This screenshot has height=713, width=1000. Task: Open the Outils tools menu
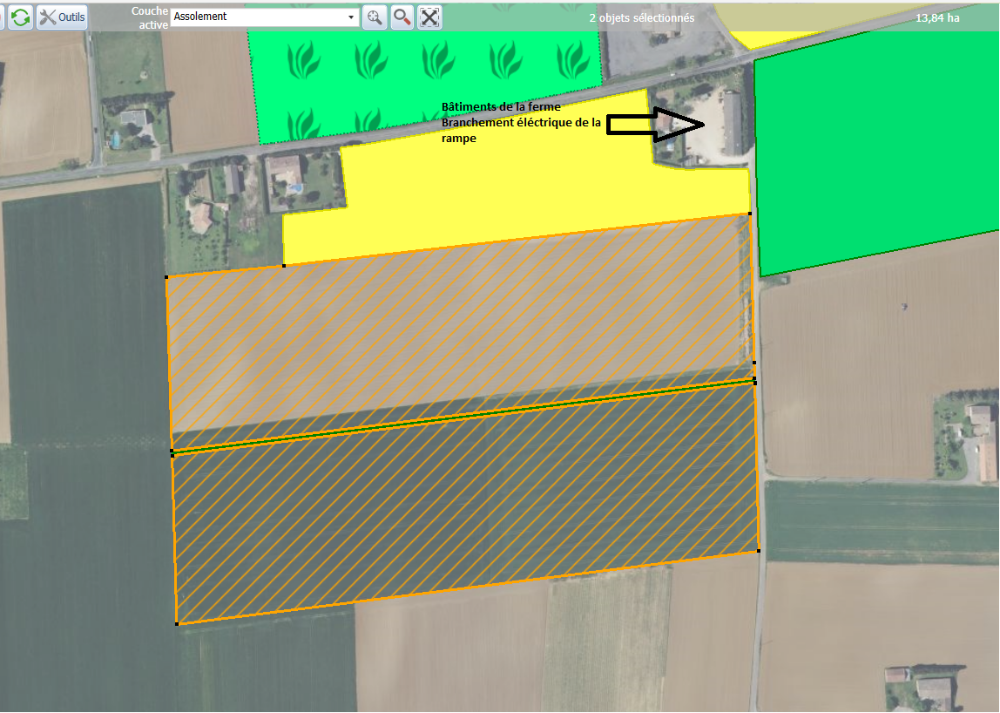pyautogui.click(x=62, y=17)
